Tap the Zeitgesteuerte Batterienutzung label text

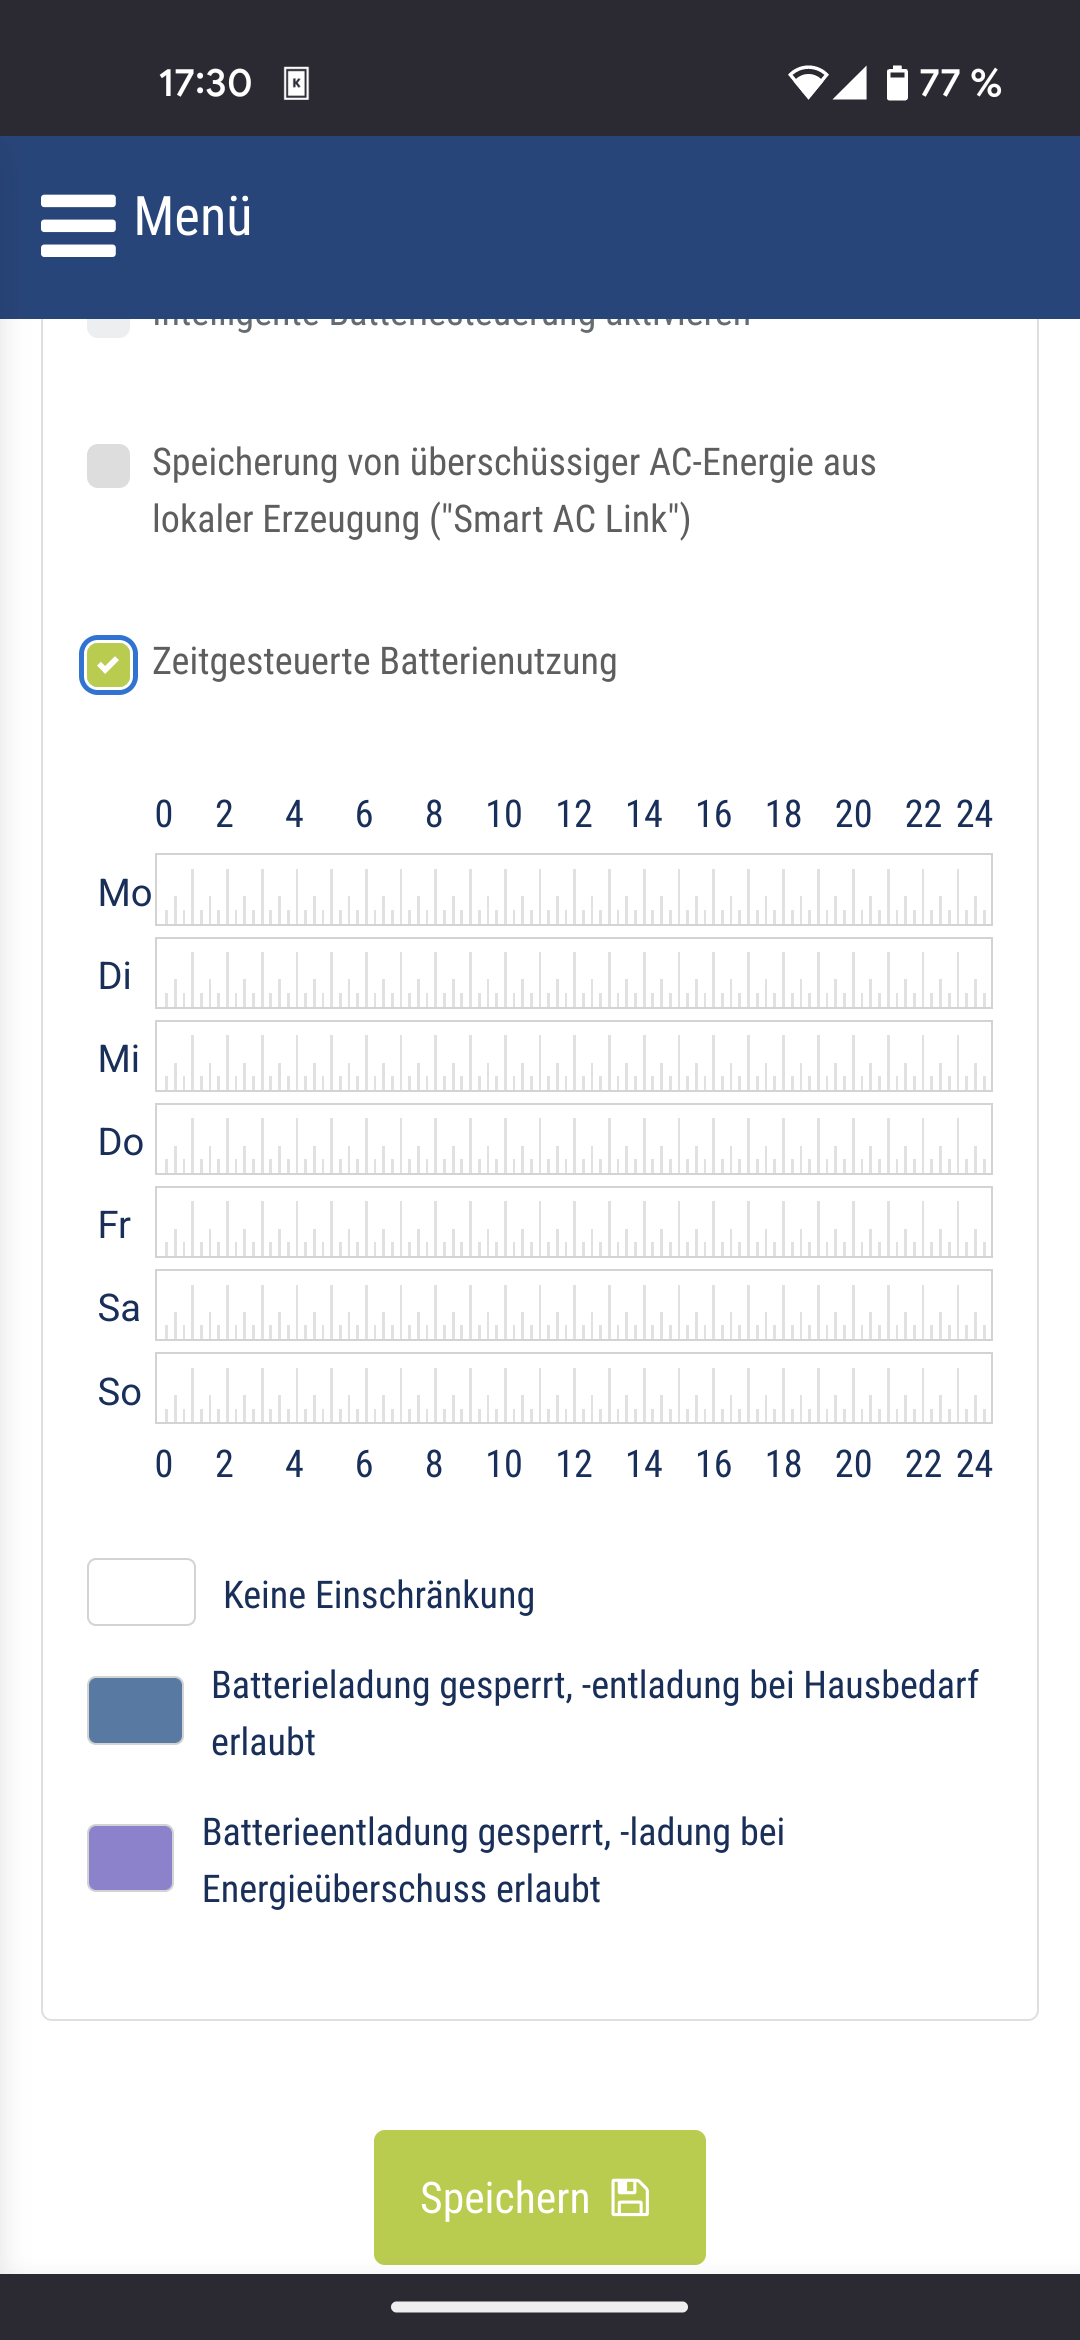click(384, 662)
